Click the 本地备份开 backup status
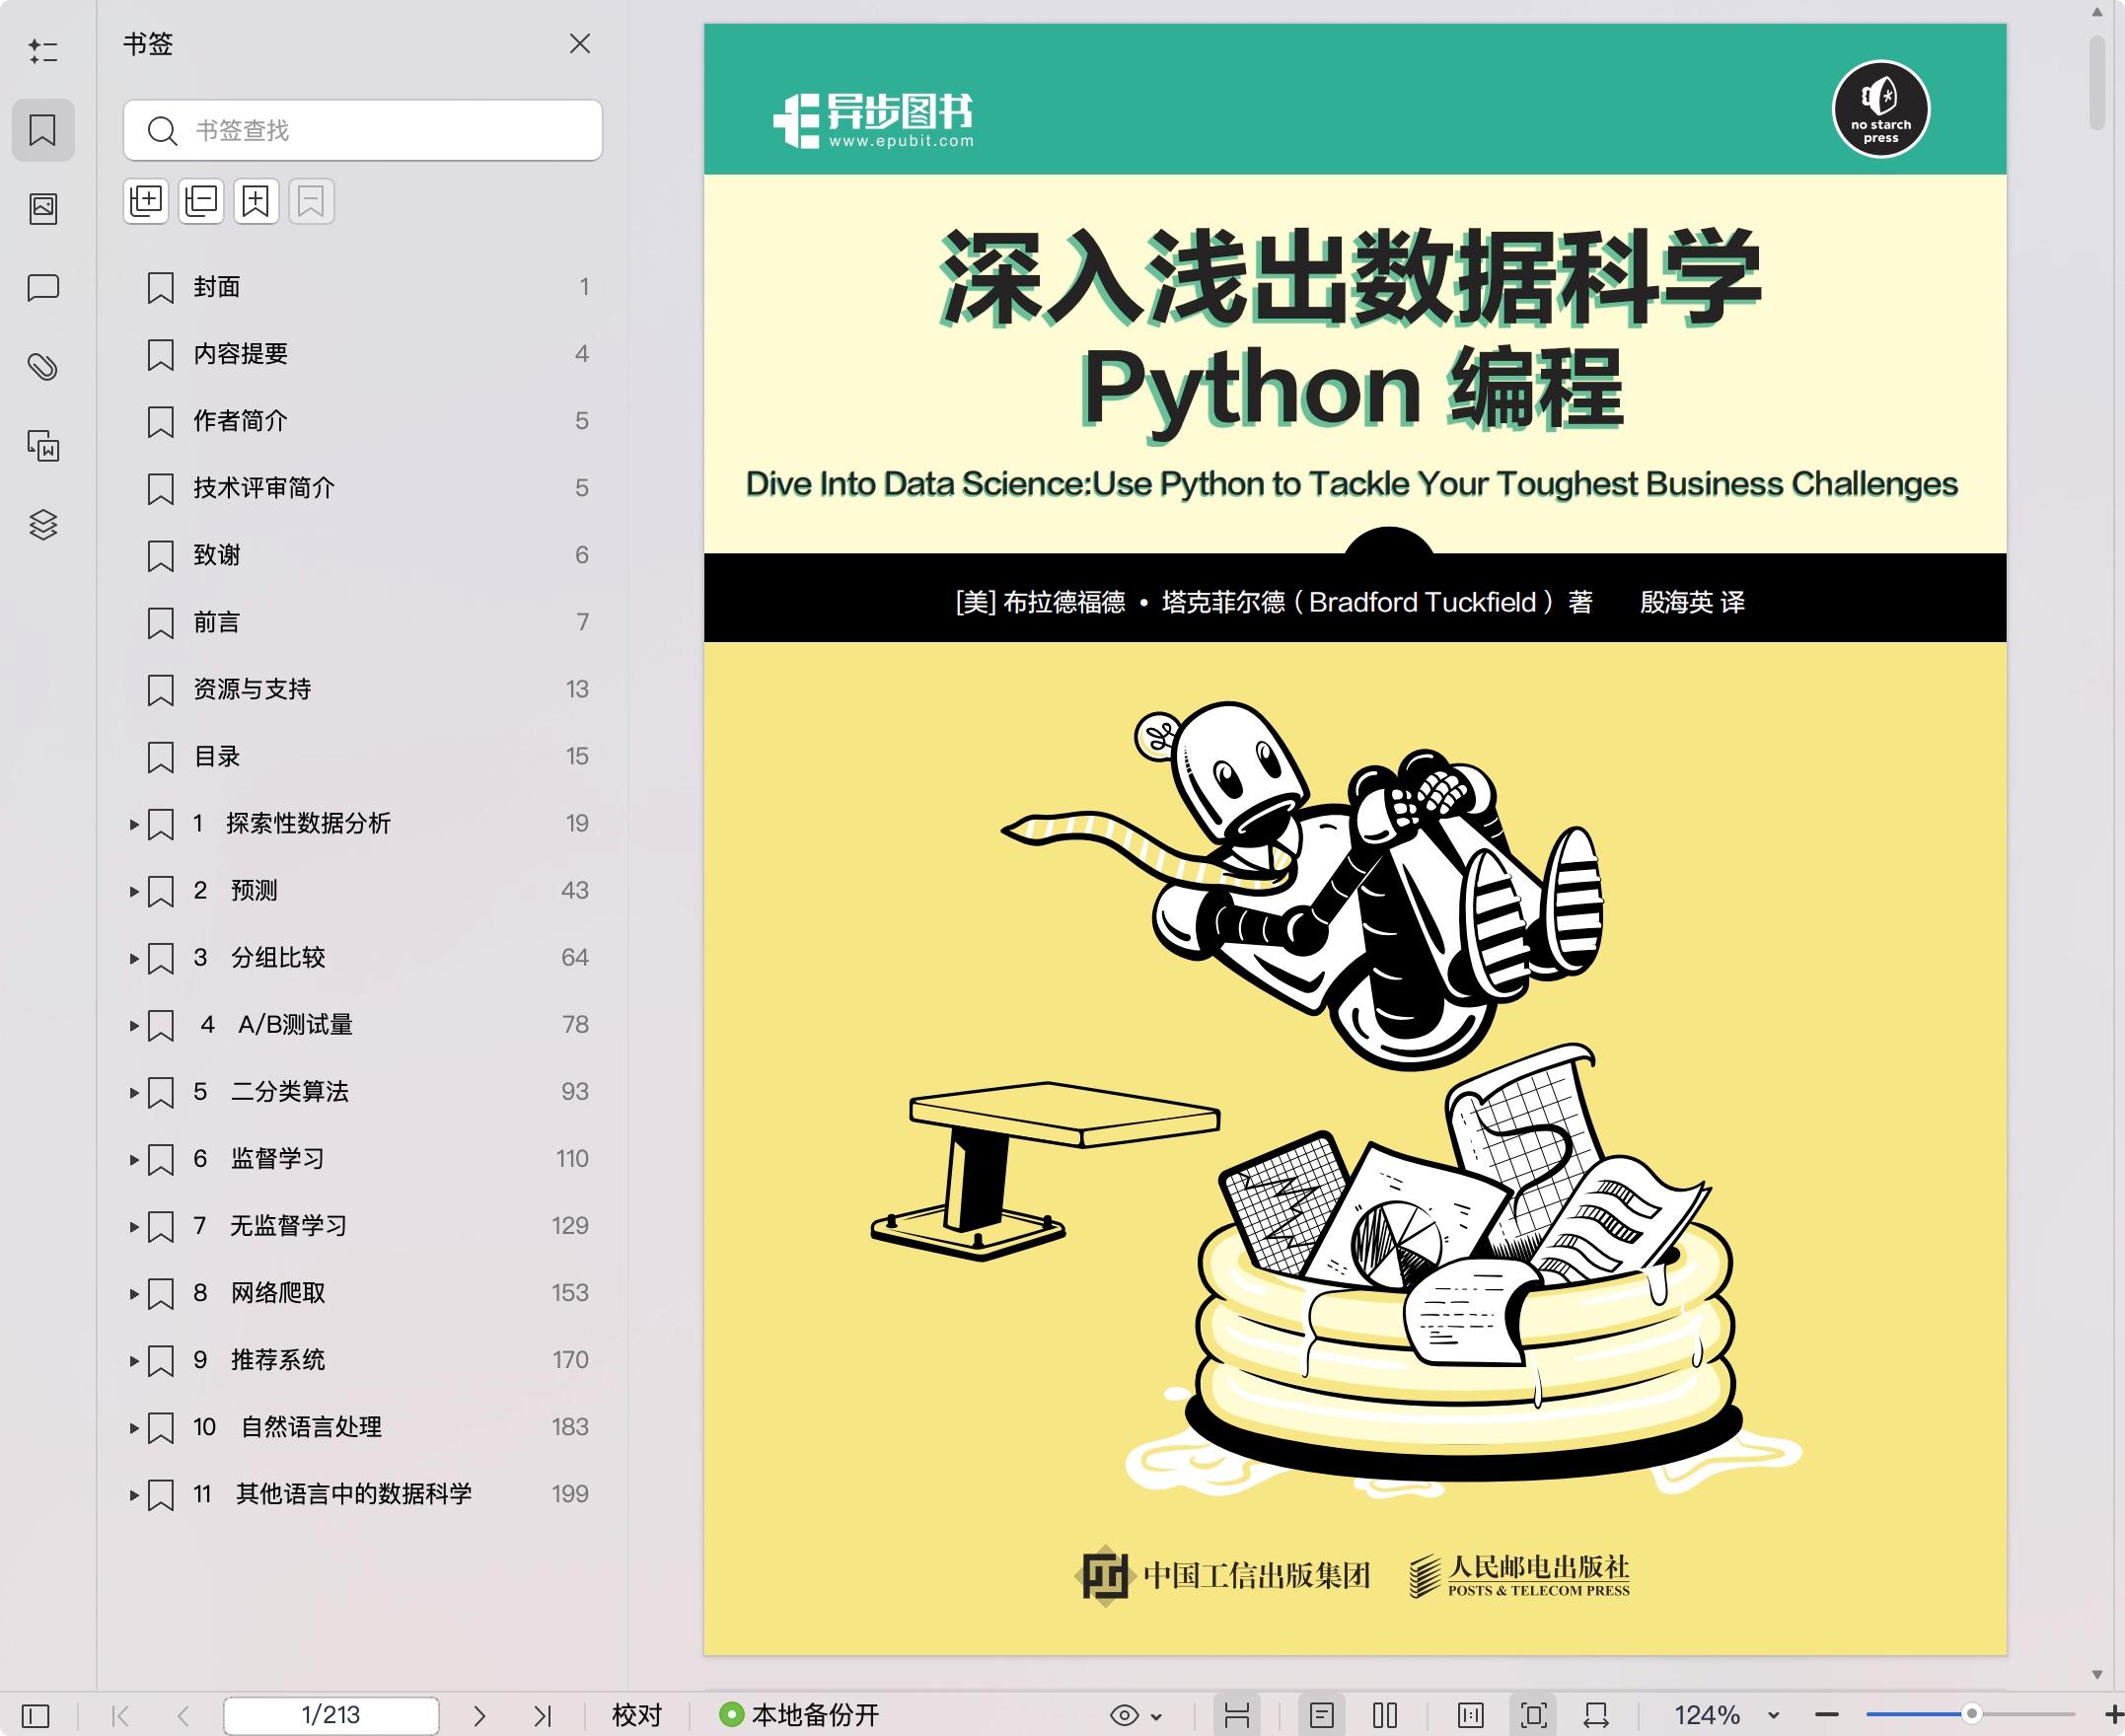This screenshot has height=1736, width=2125. 799,1716
